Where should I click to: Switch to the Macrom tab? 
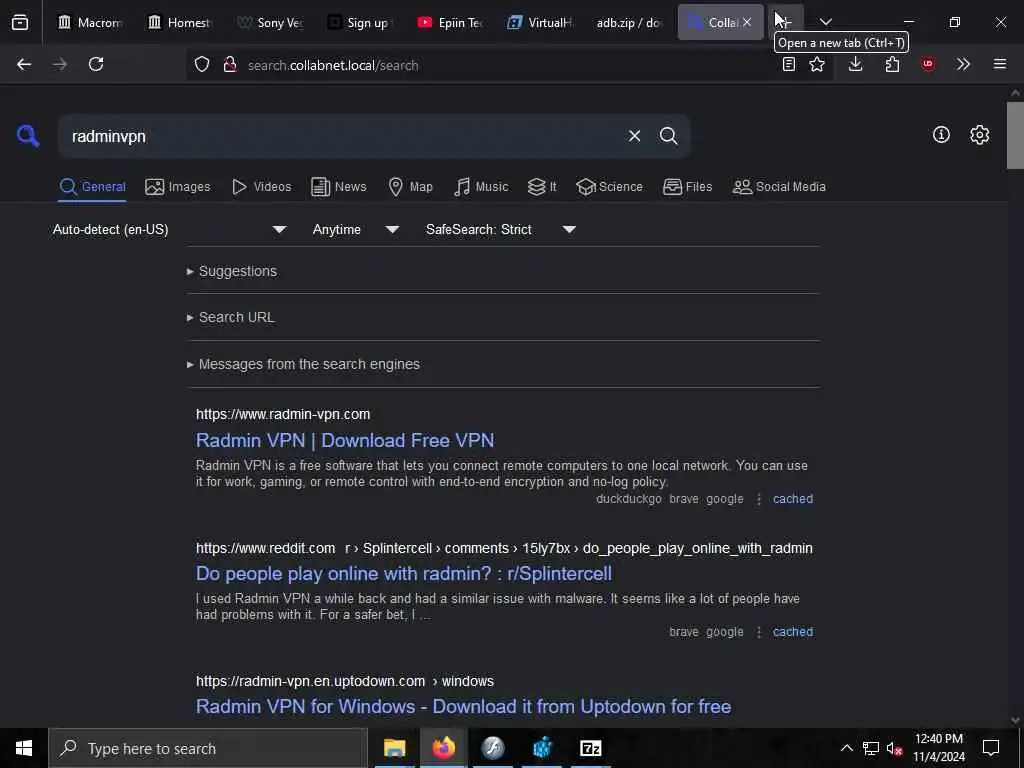(89, 22)
